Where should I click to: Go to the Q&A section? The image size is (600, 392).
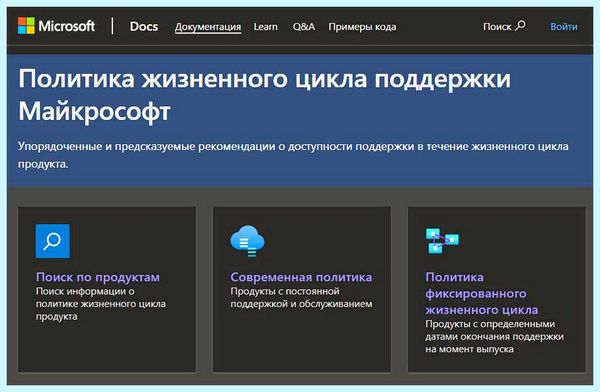(304, 27)
